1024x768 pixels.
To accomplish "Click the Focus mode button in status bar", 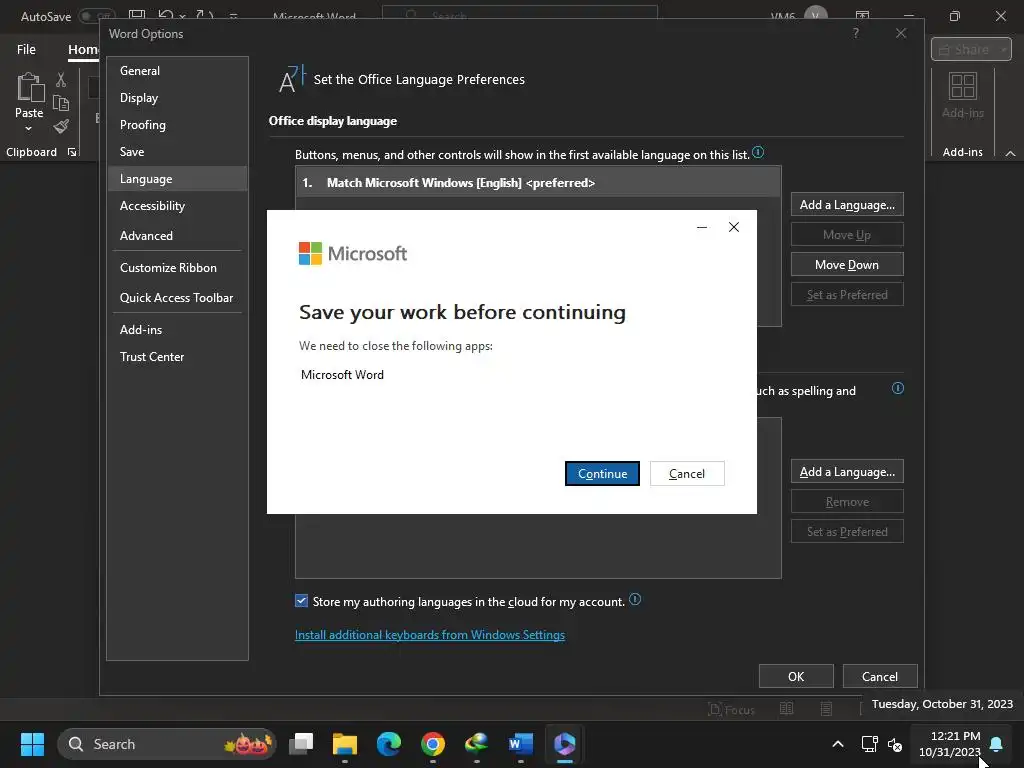I will pos(731,709).
